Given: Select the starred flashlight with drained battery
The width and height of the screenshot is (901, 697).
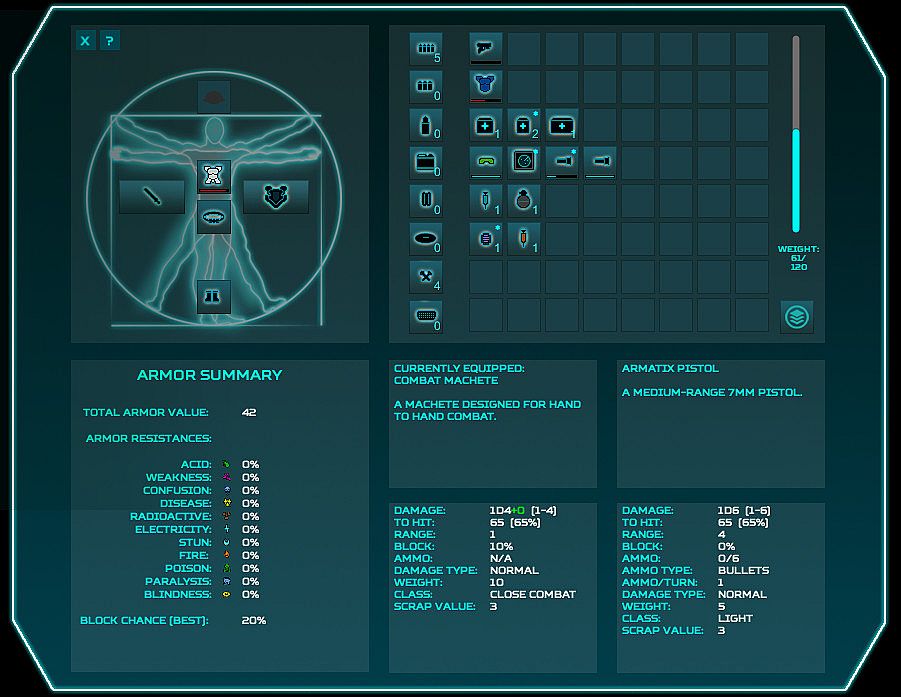Looking at the screenshot, I should coord(561,163).
